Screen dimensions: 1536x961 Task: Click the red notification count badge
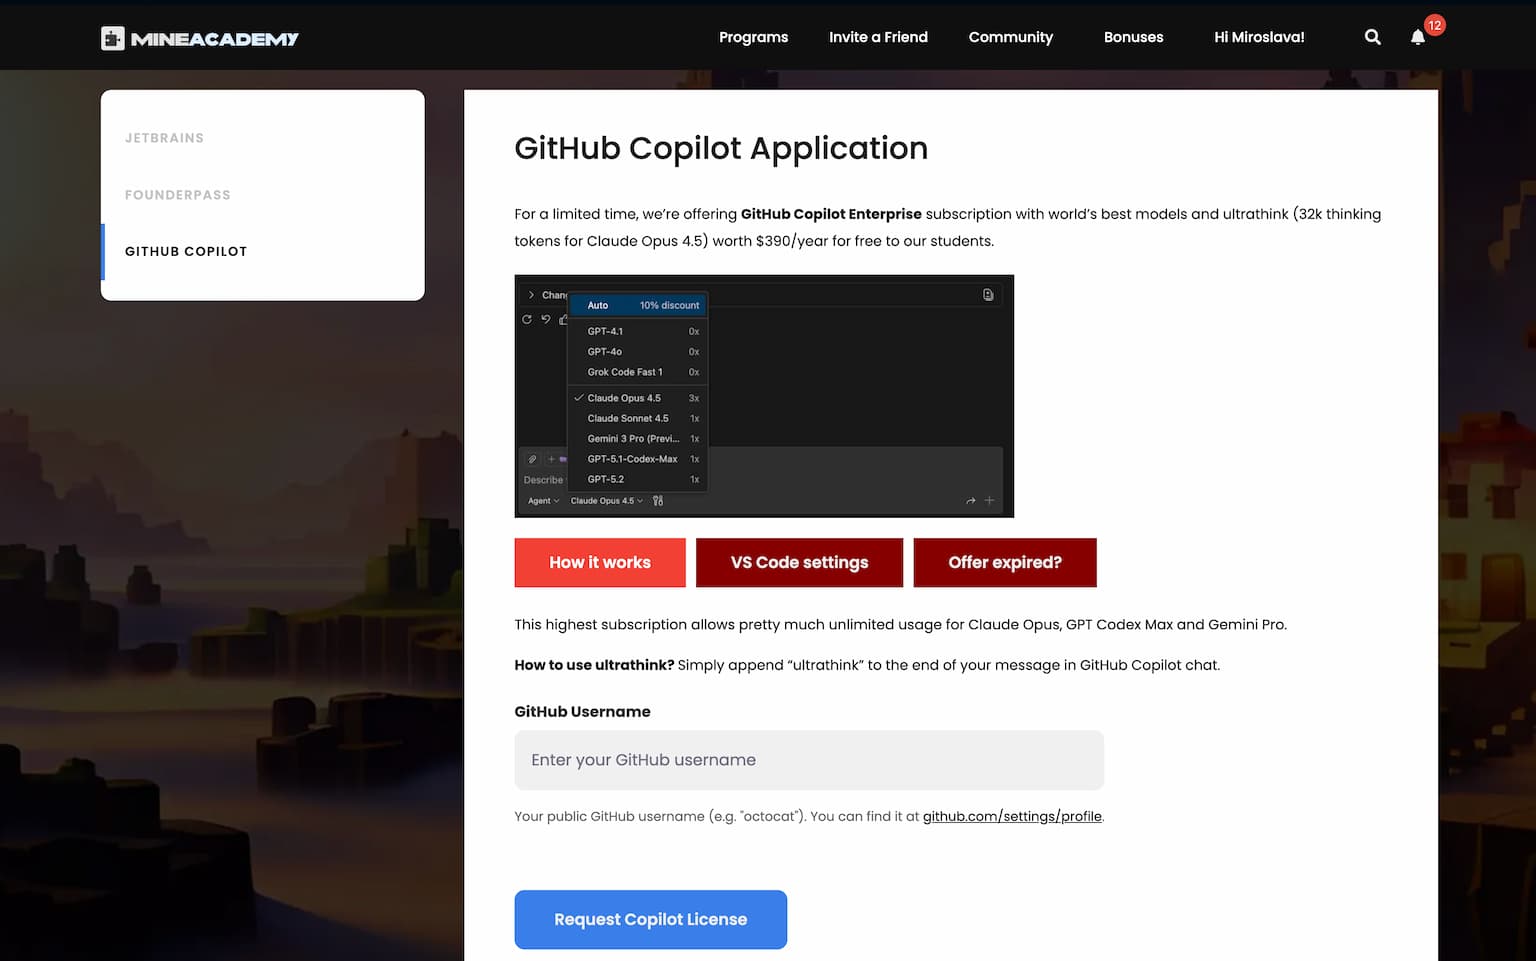(1434, 25)
